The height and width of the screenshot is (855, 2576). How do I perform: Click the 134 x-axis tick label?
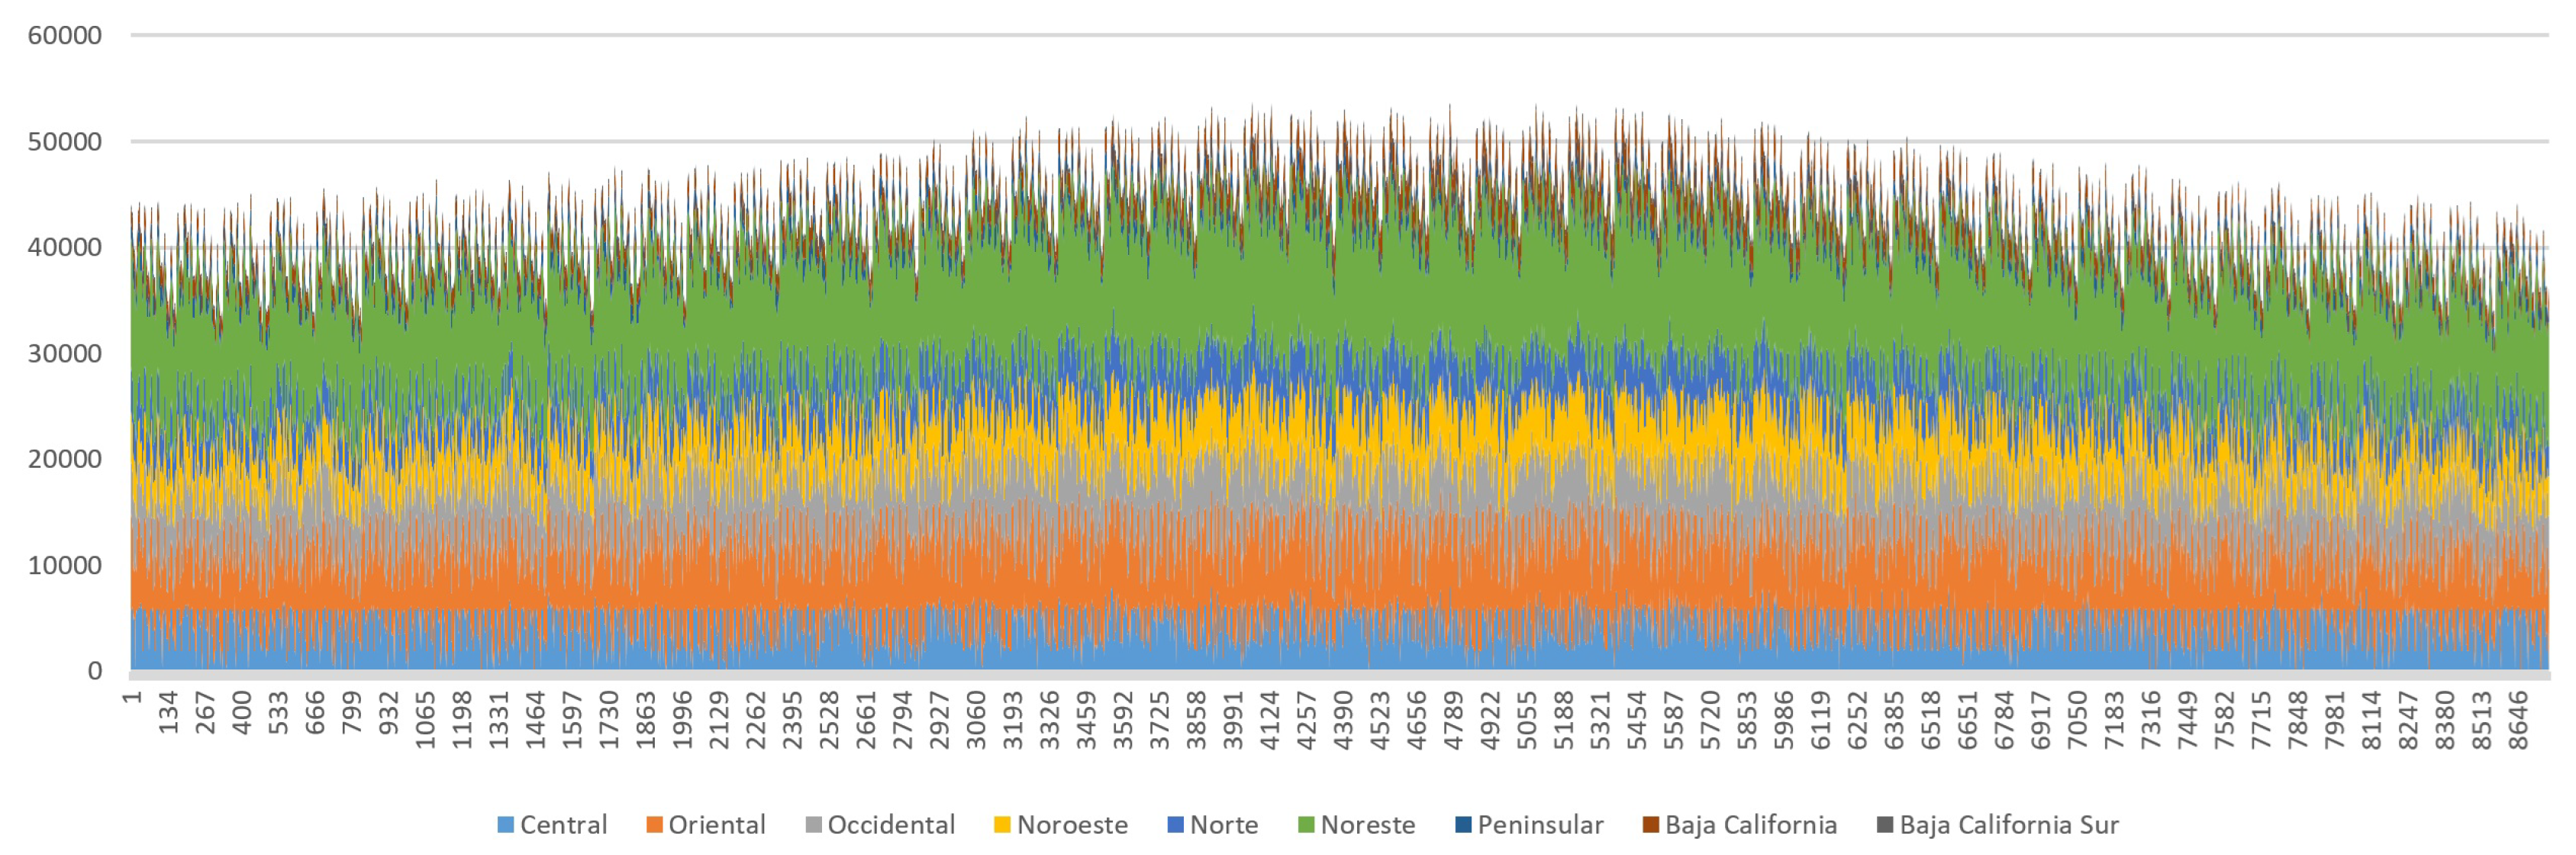168,712
